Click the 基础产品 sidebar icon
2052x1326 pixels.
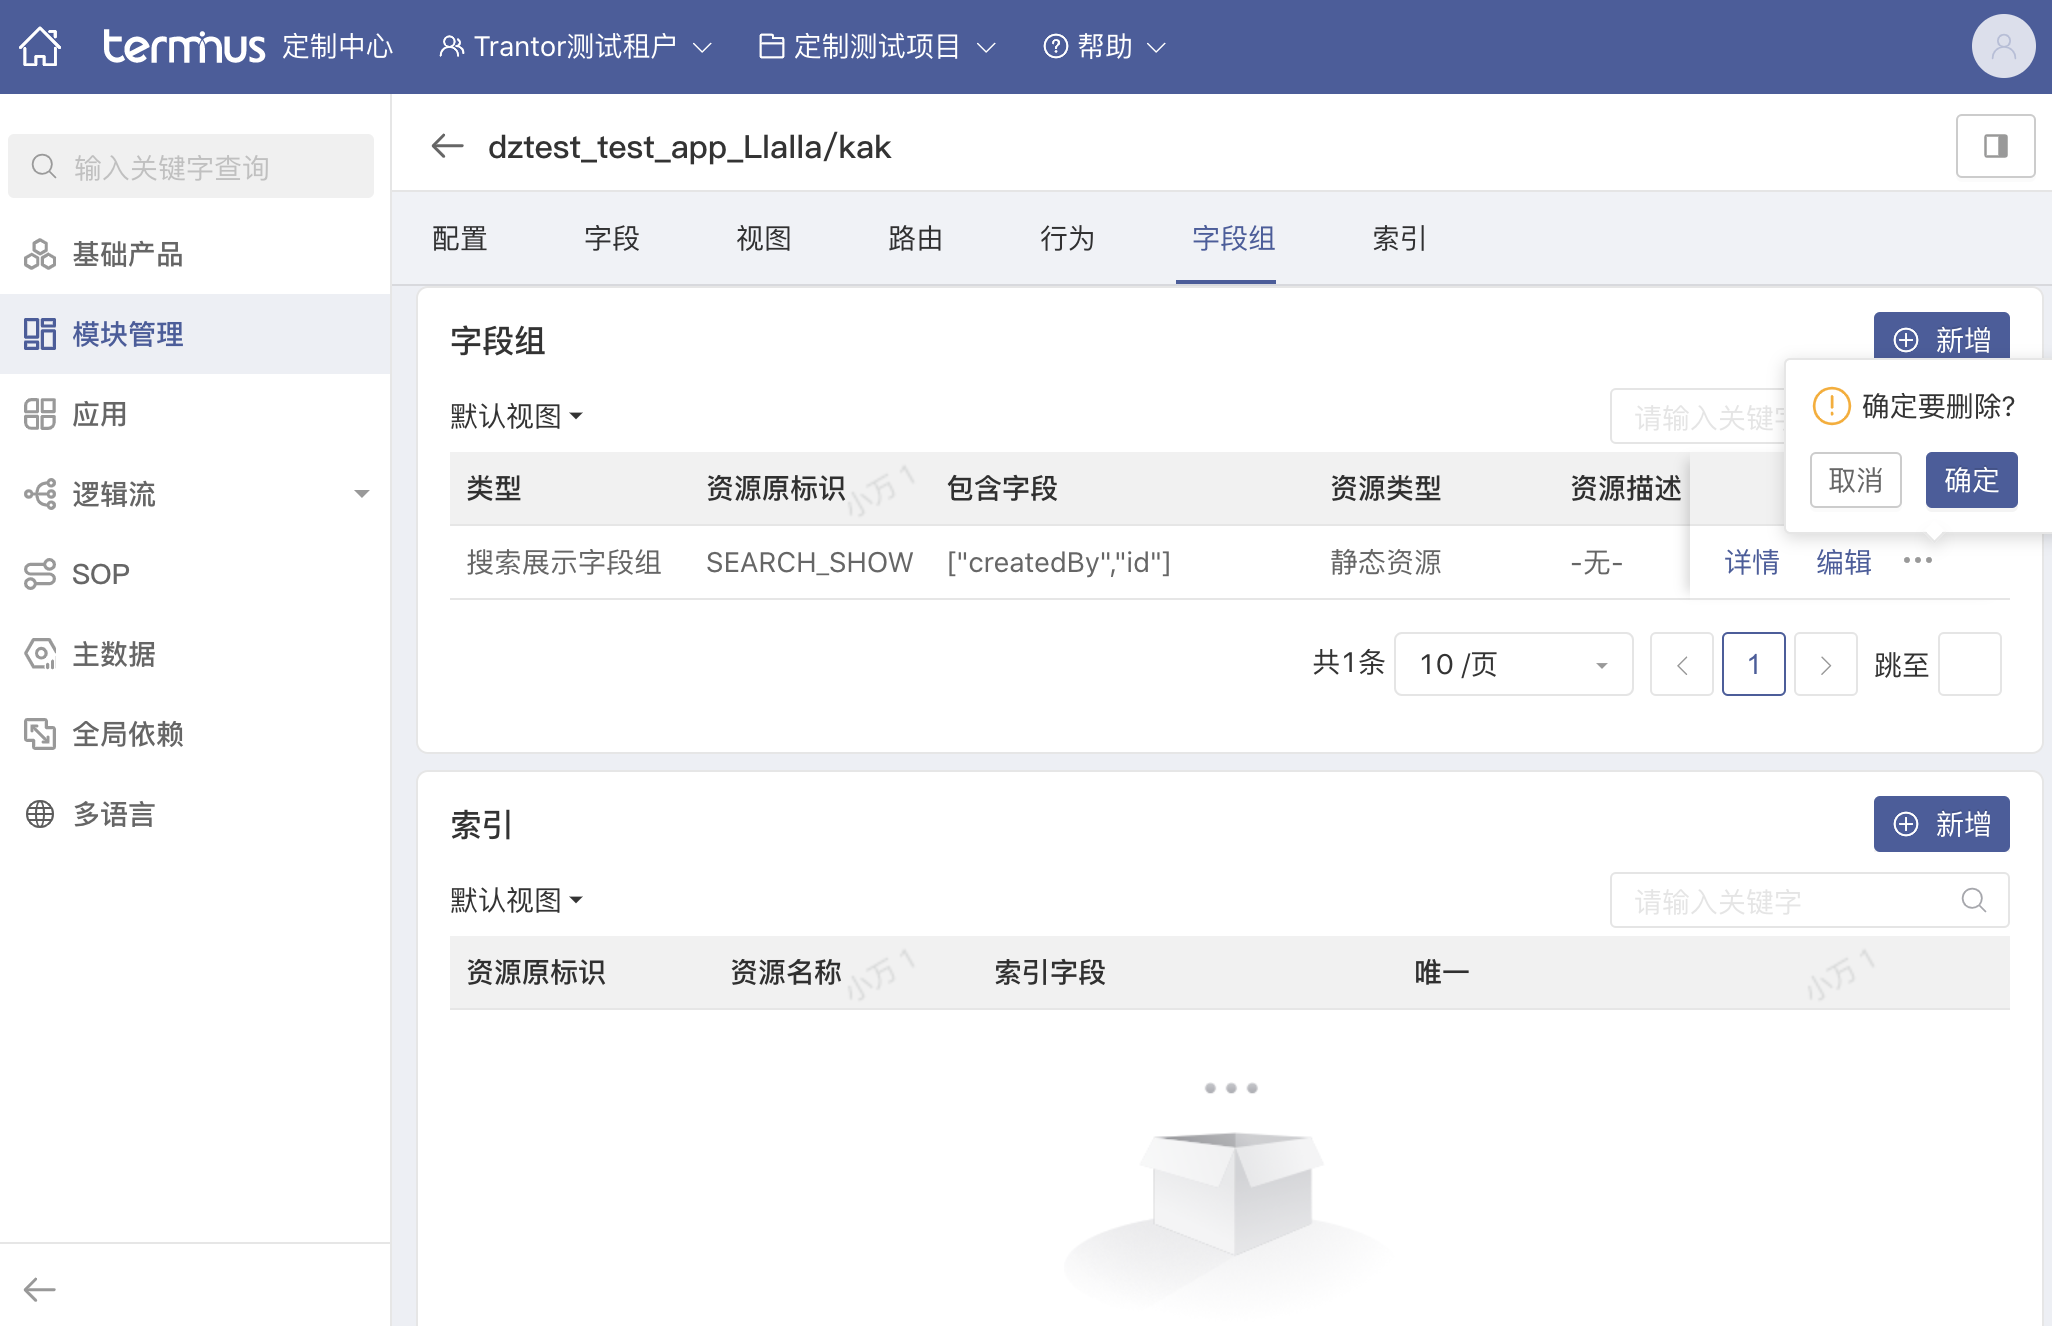[x=40, y=254]
